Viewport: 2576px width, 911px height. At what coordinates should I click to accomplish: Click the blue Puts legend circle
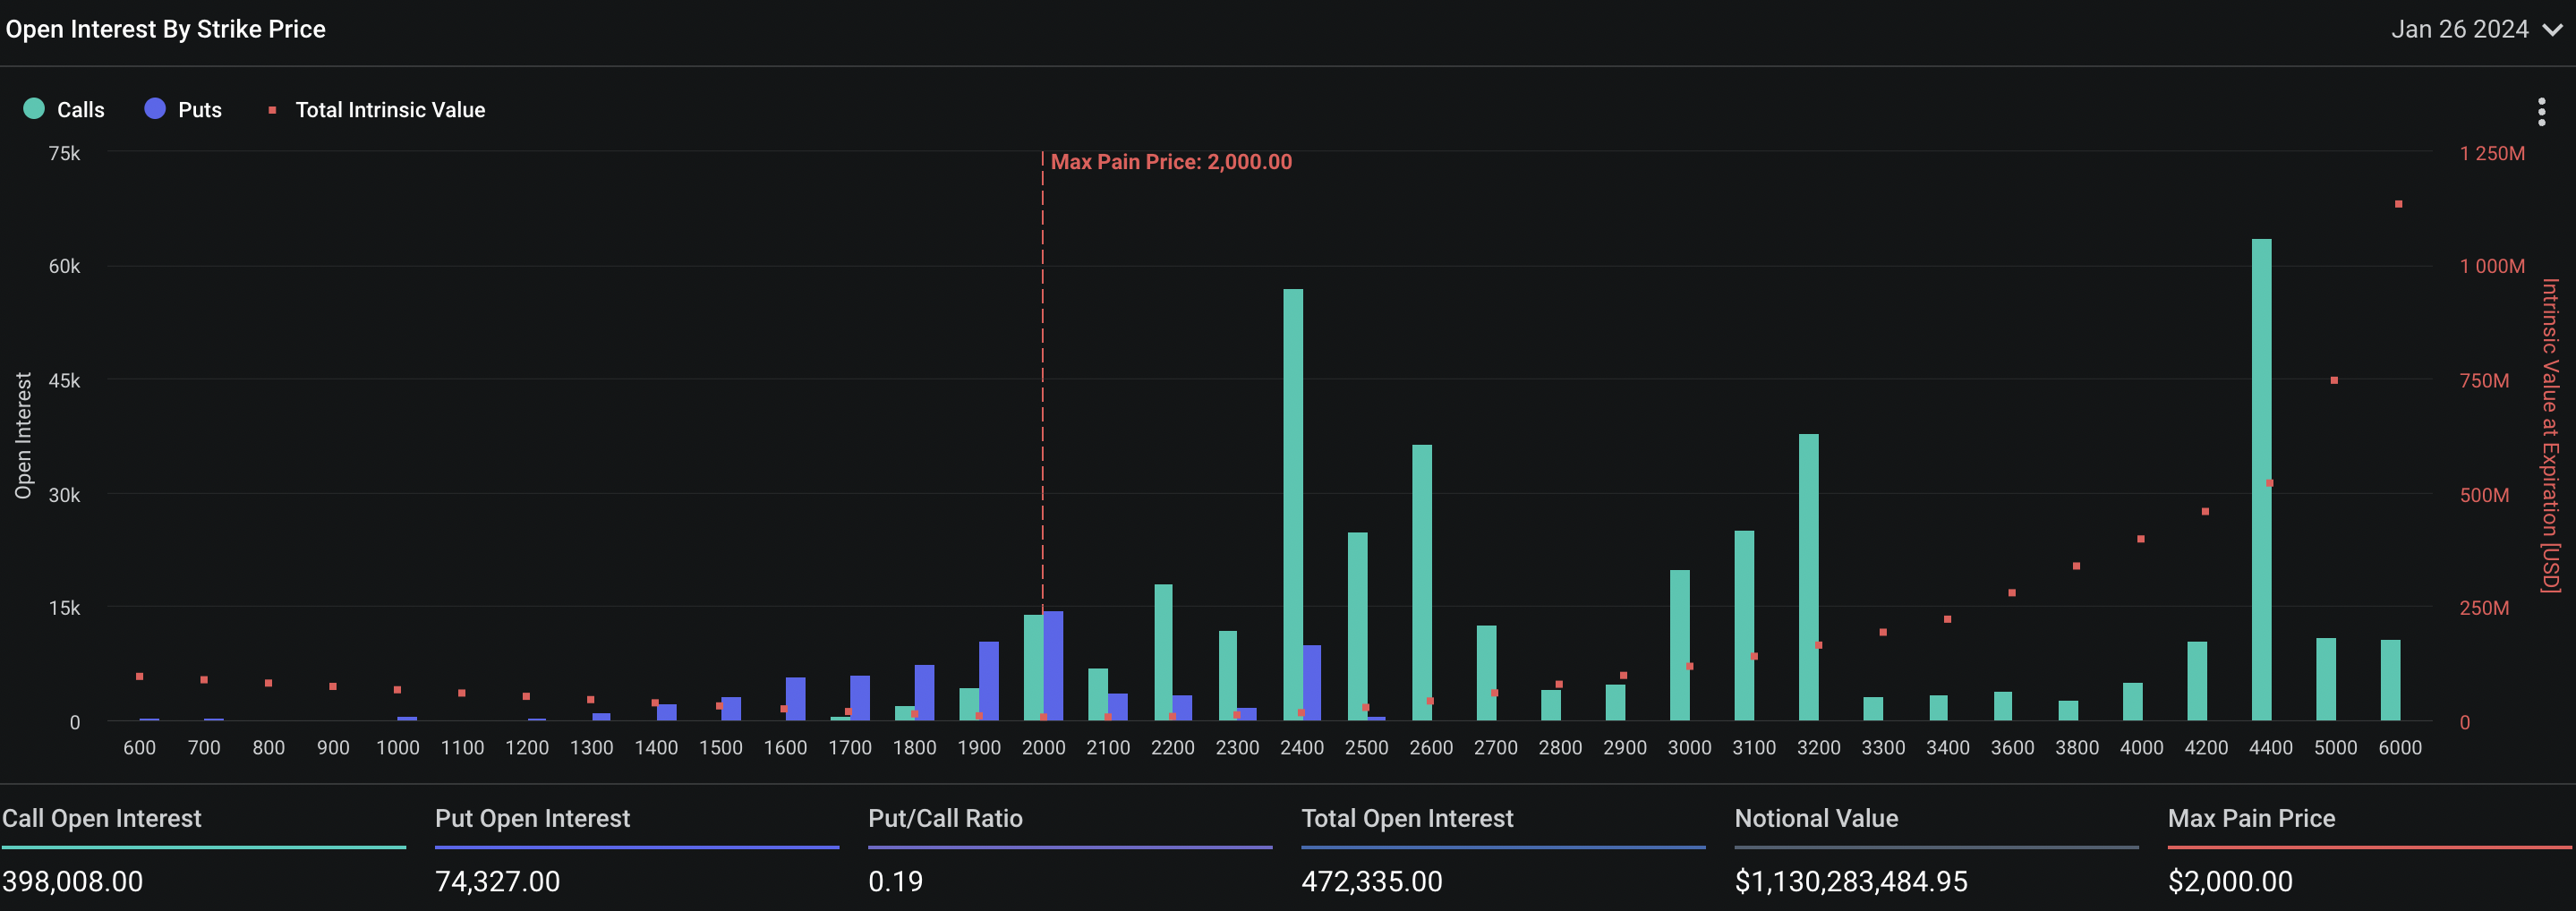coord(155,109)
